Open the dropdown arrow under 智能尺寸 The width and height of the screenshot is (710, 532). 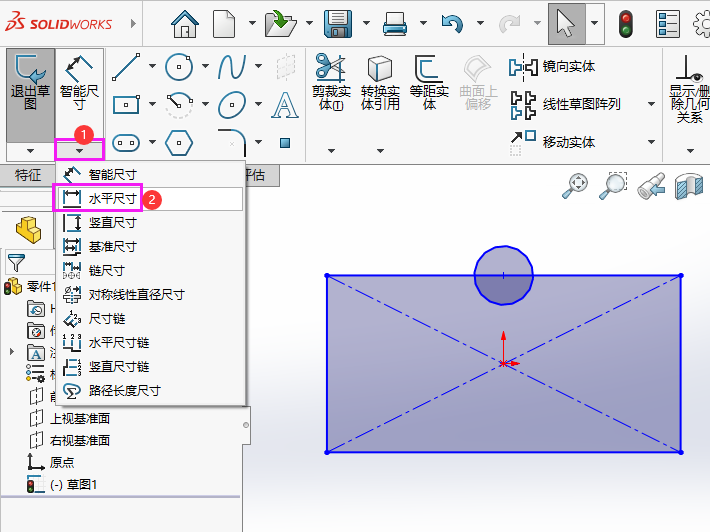tap(79, 150)
